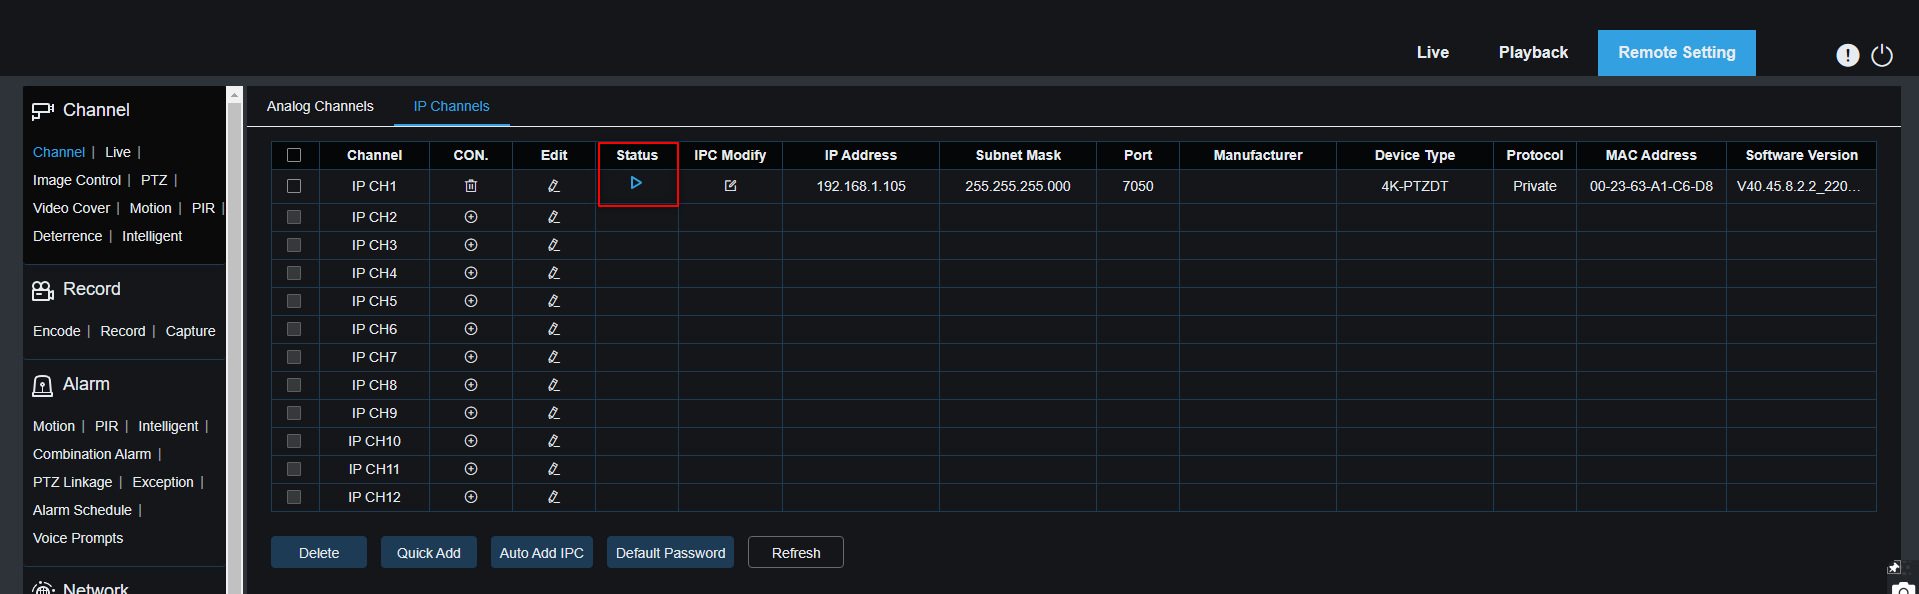Switch to the IP Channels tab

click(452, 106)
